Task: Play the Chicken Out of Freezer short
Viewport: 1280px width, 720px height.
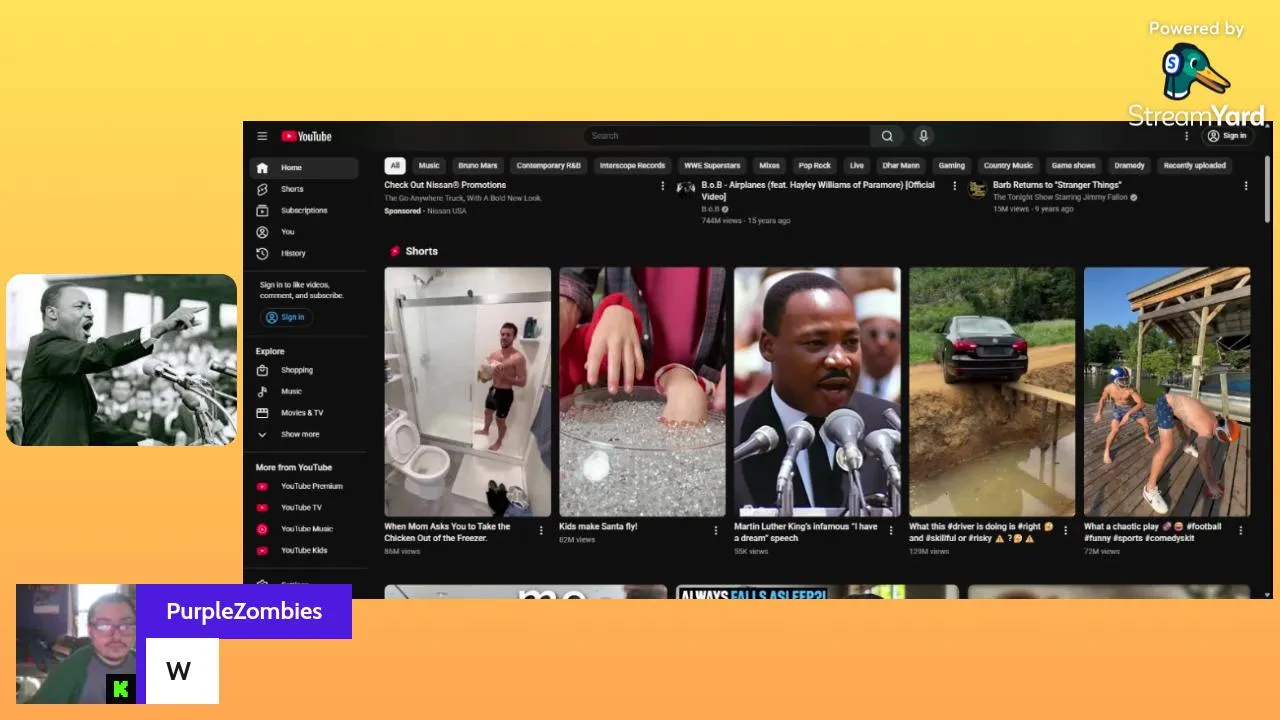Action: pos(467,391)
